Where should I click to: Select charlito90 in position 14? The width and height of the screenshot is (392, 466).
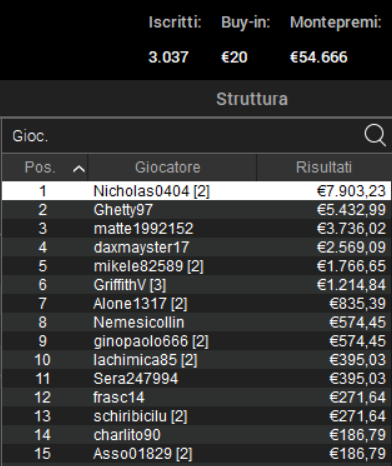point(196,435)
